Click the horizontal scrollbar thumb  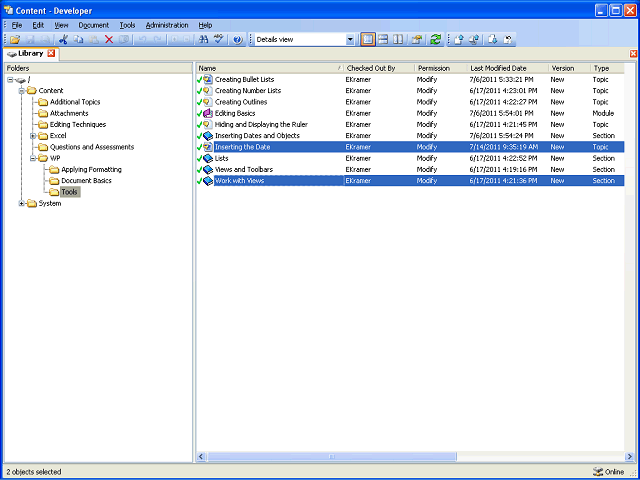coord(332,456)
